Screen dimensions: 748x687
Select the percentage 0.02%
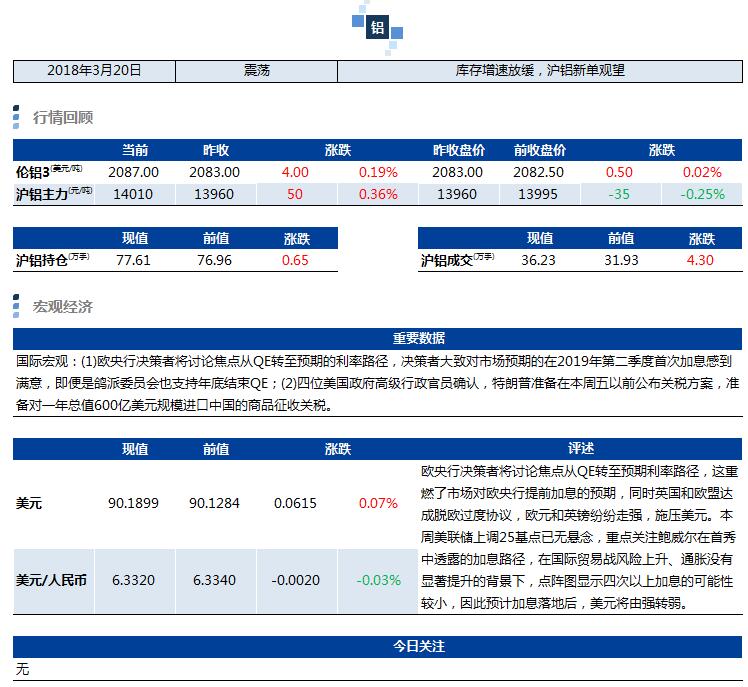tap(702, 172)
